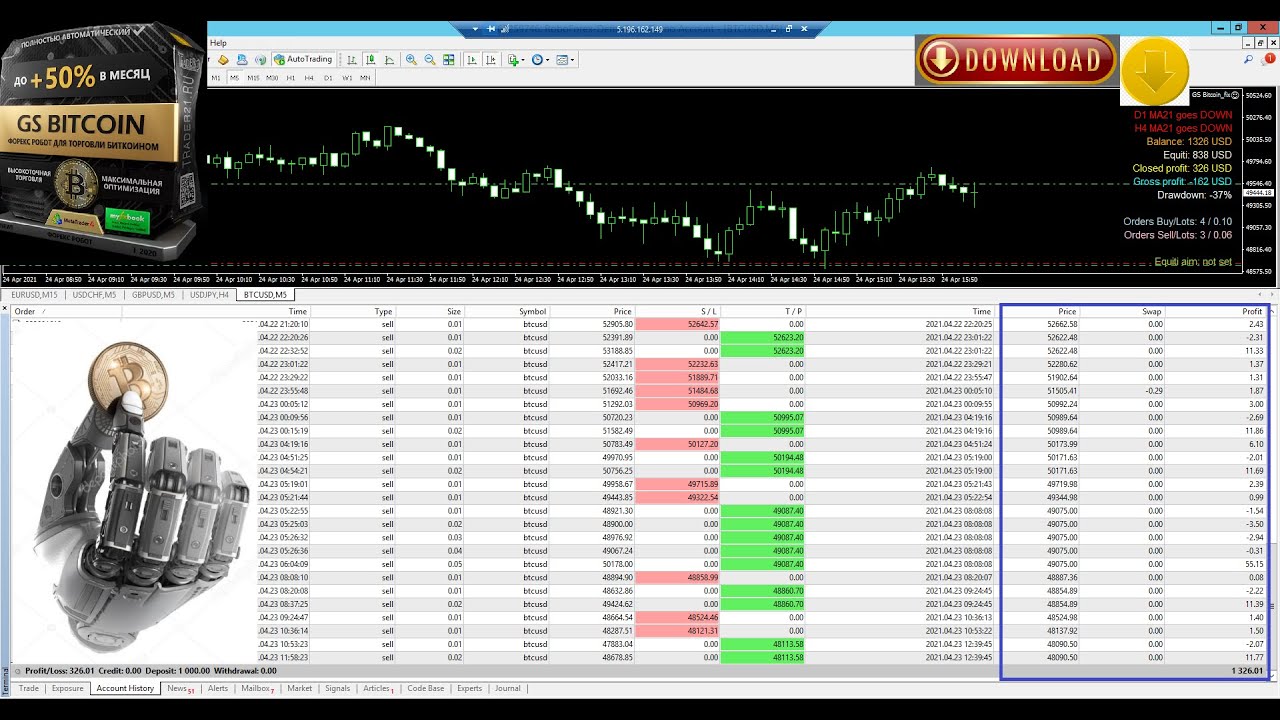1280x720 pixels.
Task: Toggle the chart shift icon
Action: (491, 59)
